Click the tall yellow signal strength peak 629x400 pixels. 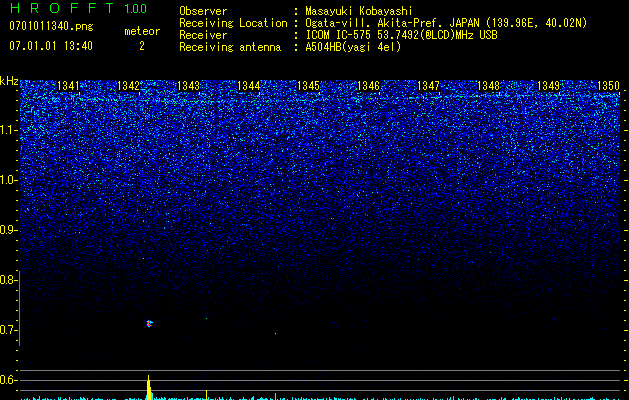(x=149, y=388)
